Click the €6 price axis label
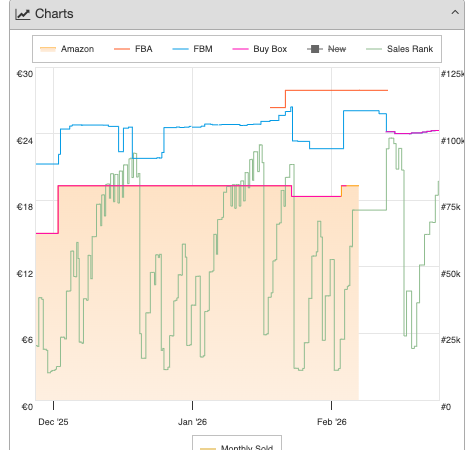The width and height of the screenshot is (474, 450). click(27, 340)
